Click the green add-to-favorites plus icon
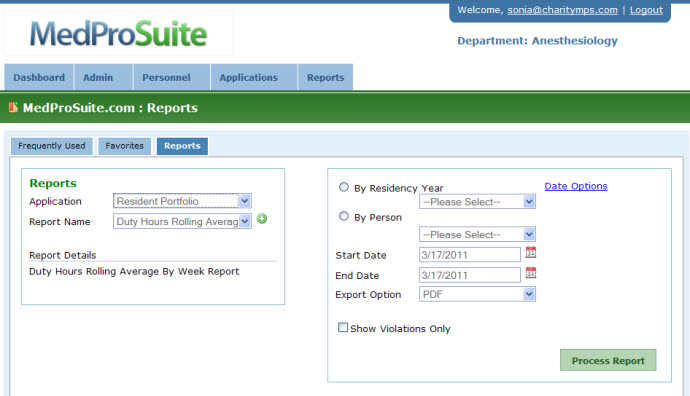Viewport: 690px width, 396px height. tap(262, 219)
